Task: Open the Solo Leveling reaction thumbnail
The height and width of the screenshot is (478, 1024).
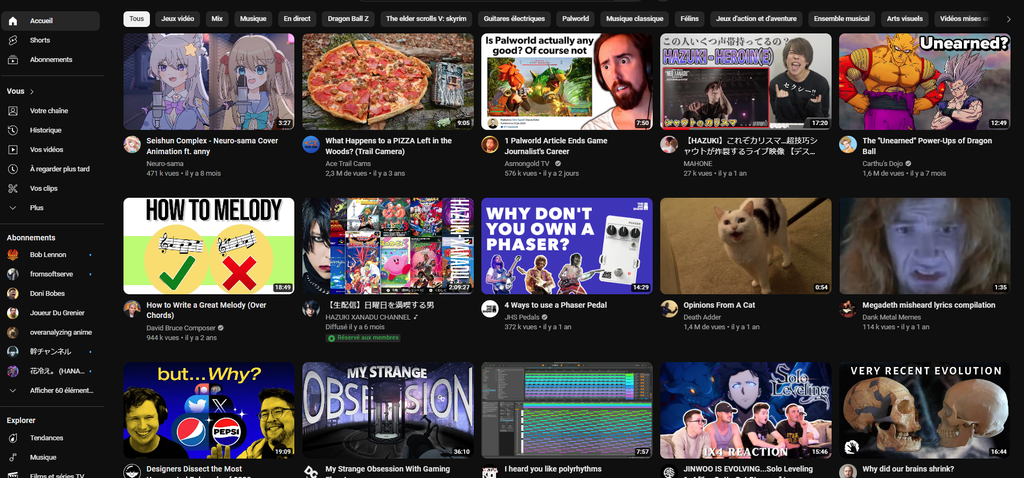Action: tap(746, 411)
